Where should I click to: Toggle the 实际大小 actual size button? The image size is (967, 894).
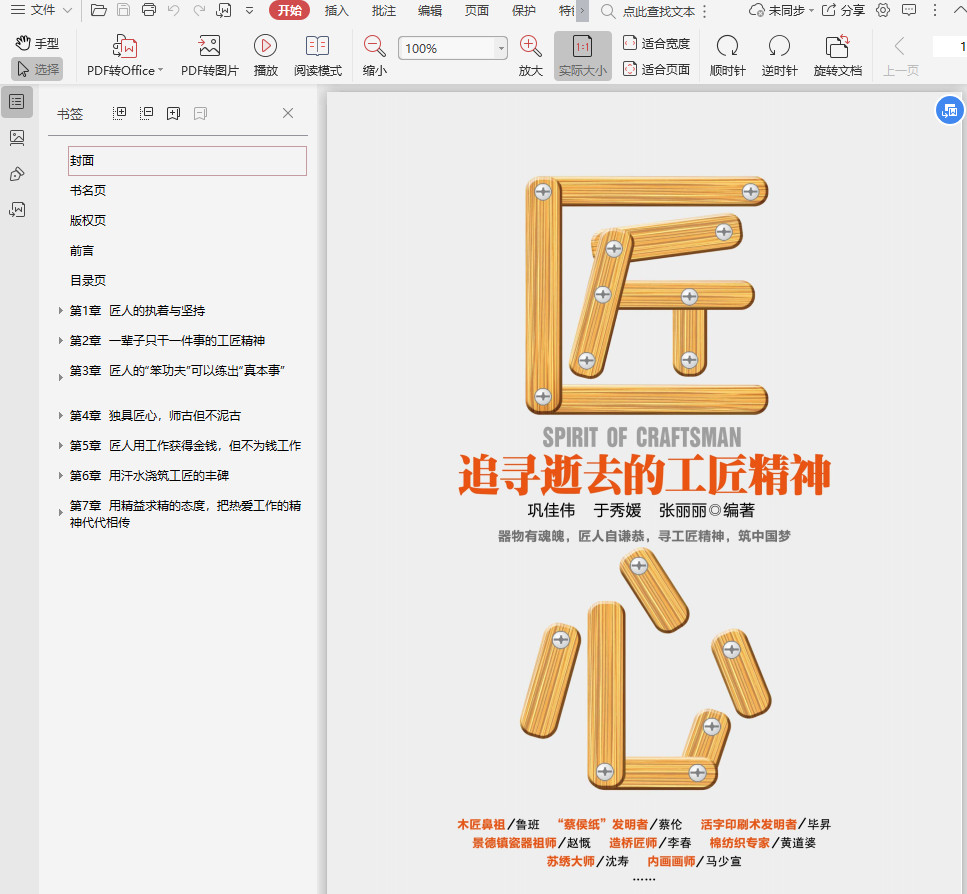coord(583,55)
